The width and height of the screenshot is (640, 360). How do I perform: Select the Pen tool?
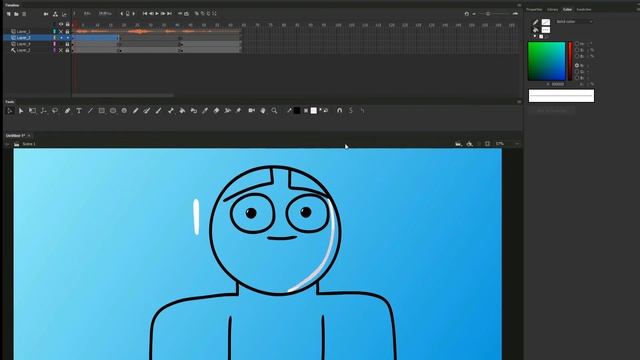(67, 111)
